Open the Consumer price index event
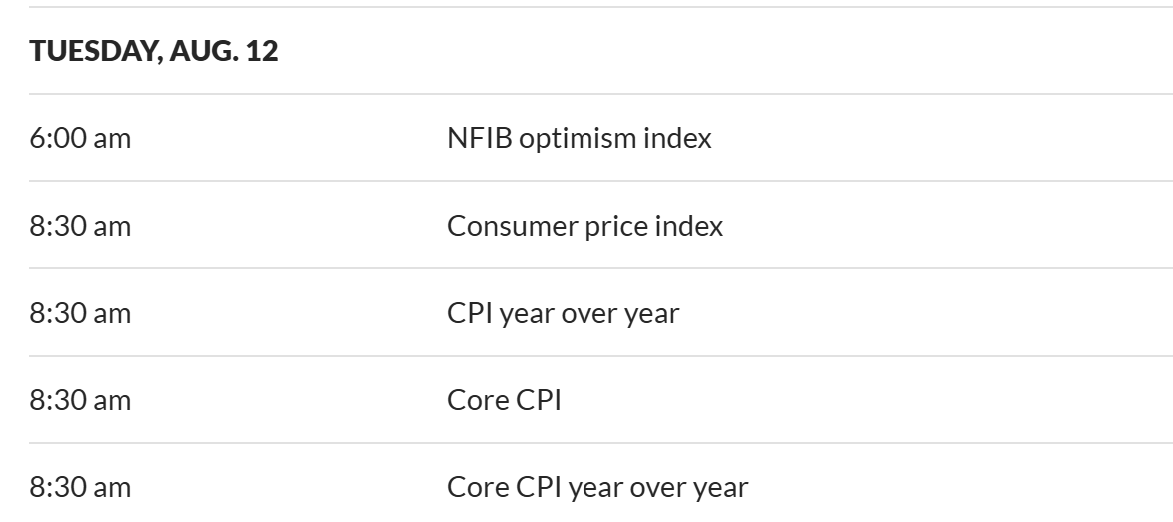This screenshot has height=522, width=1173. tap(584, 226)
